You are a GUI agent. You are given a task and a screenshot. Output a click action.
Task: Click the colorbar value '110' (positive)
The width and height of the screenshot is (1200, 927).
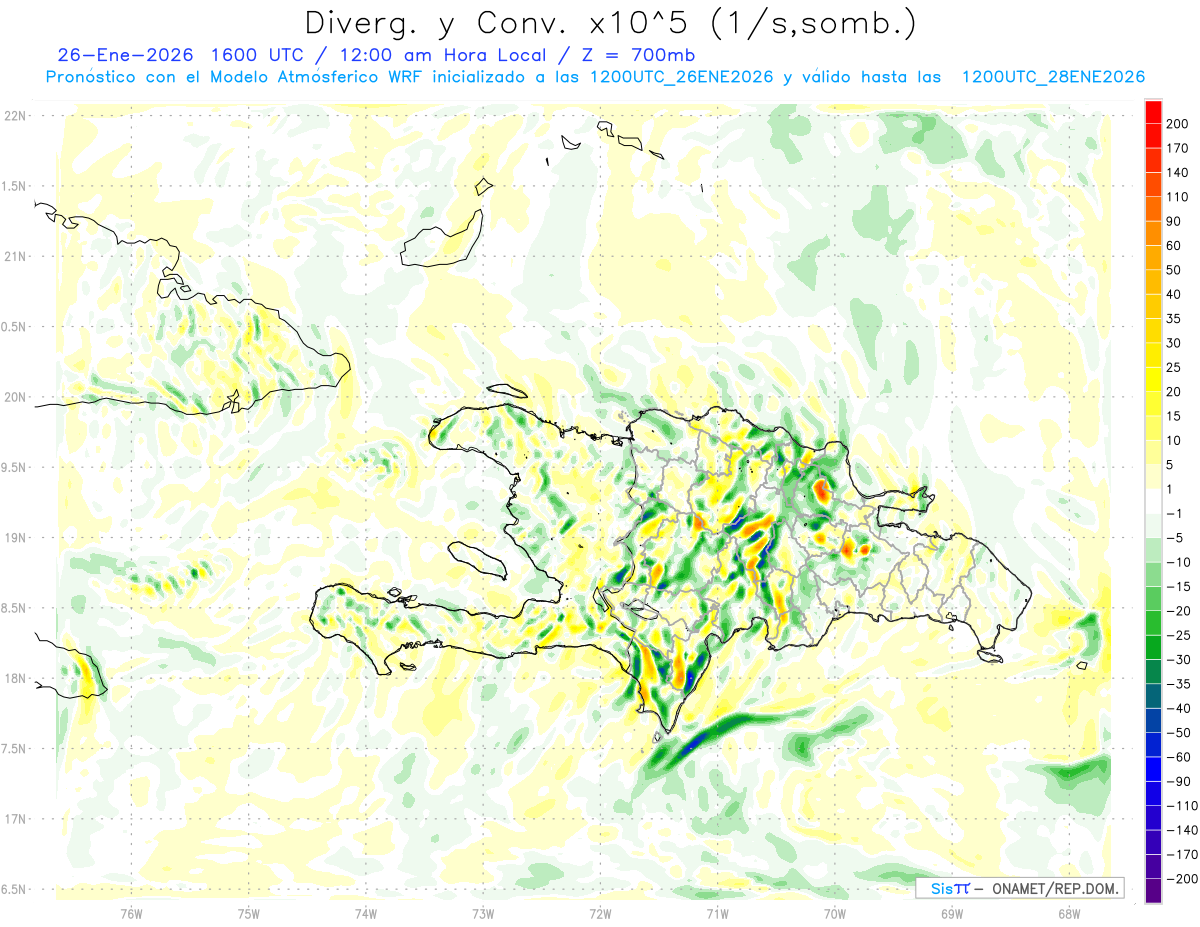coord(1177,197)
